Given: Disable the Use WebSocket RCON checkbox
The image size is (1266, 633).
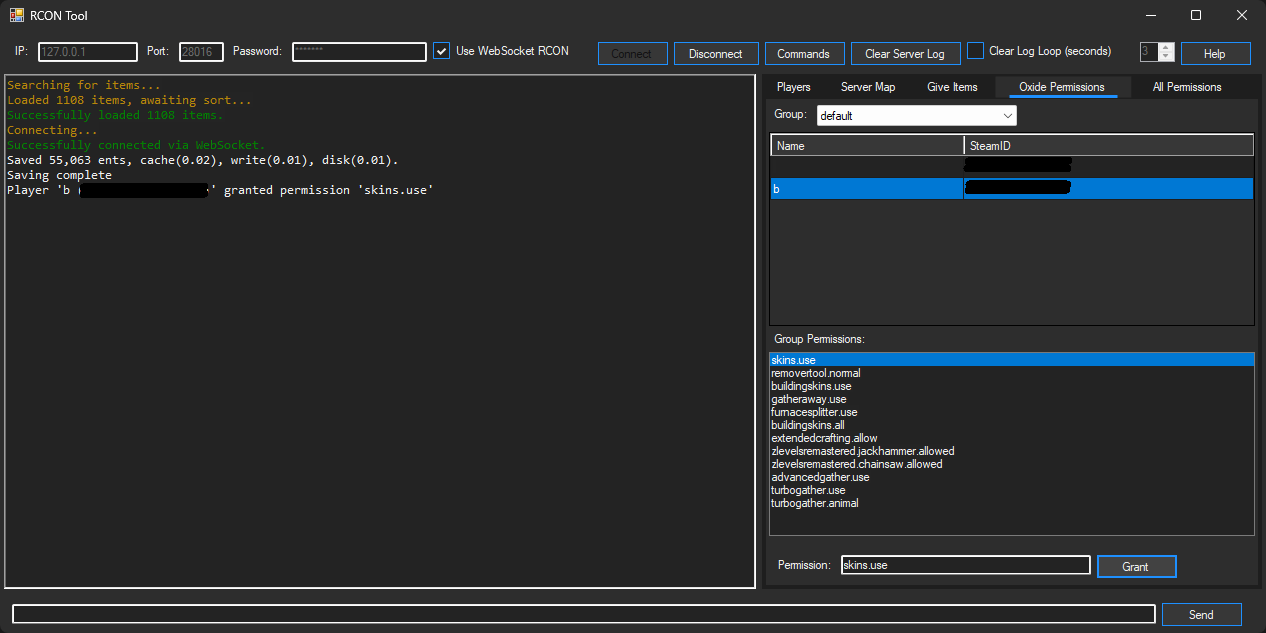Looking at the screenshot, I should point(441,51).
